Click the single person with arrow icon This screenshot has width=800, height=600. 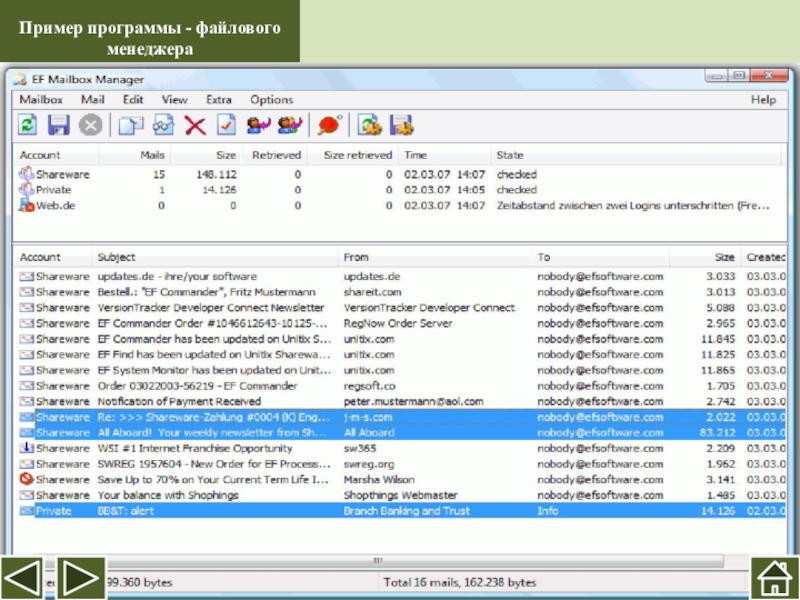[258, 125]
